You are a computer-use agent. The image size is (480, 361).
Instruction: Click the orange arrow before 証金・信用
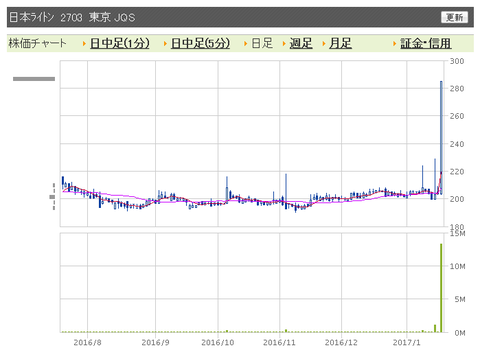[x=395, y=44]
